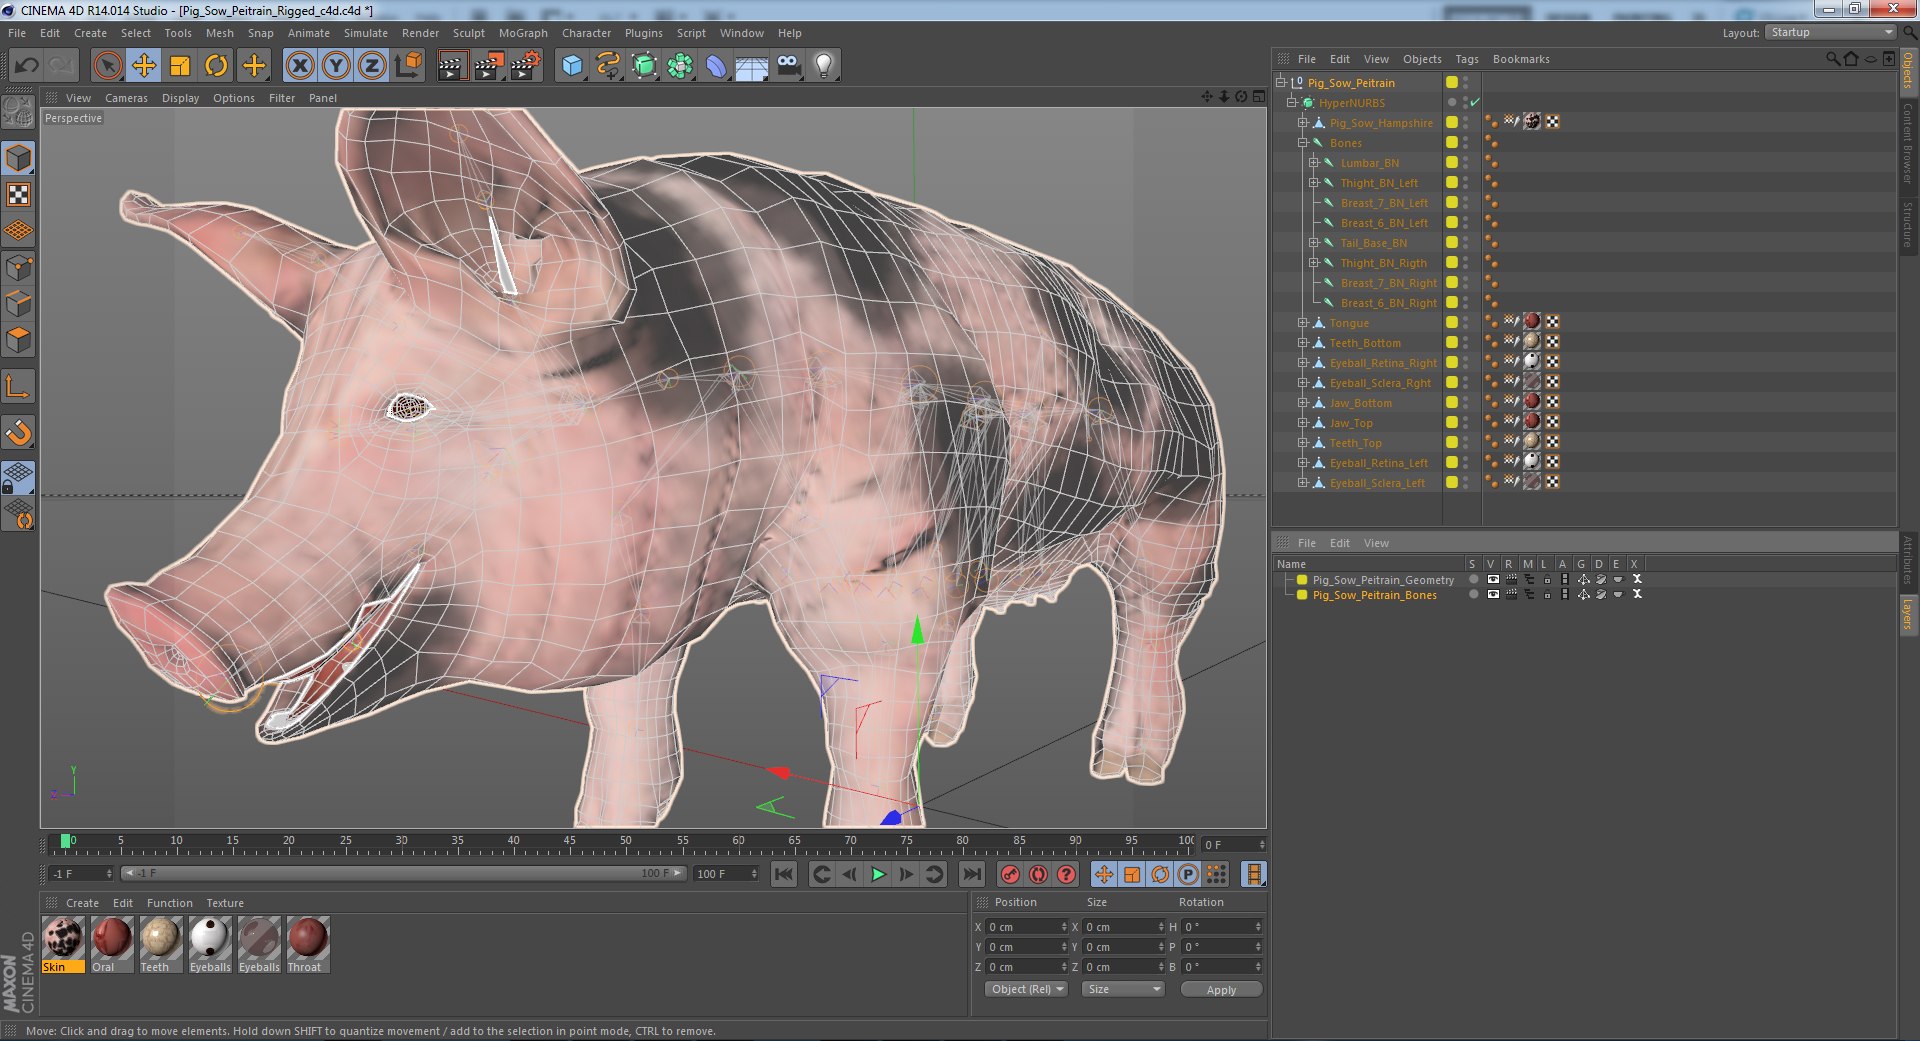
Task: Open viewport Cameras menu
Action: (x=126, y=98)
